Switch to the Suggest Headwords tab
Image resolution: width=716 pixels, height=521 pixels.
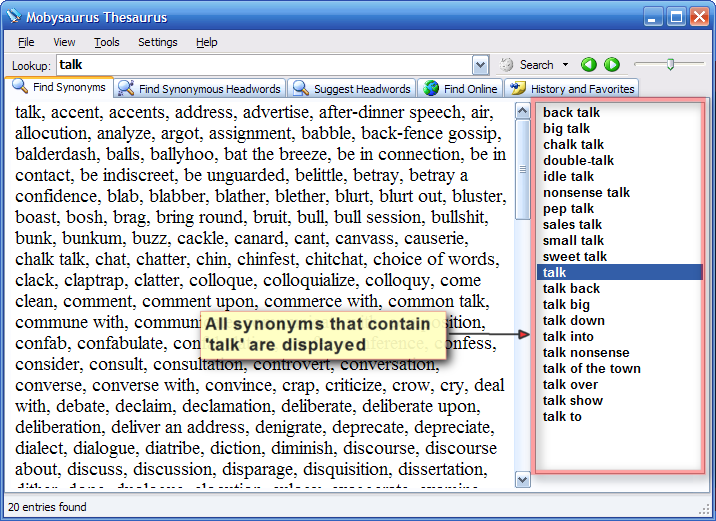(x=352, y=89)
